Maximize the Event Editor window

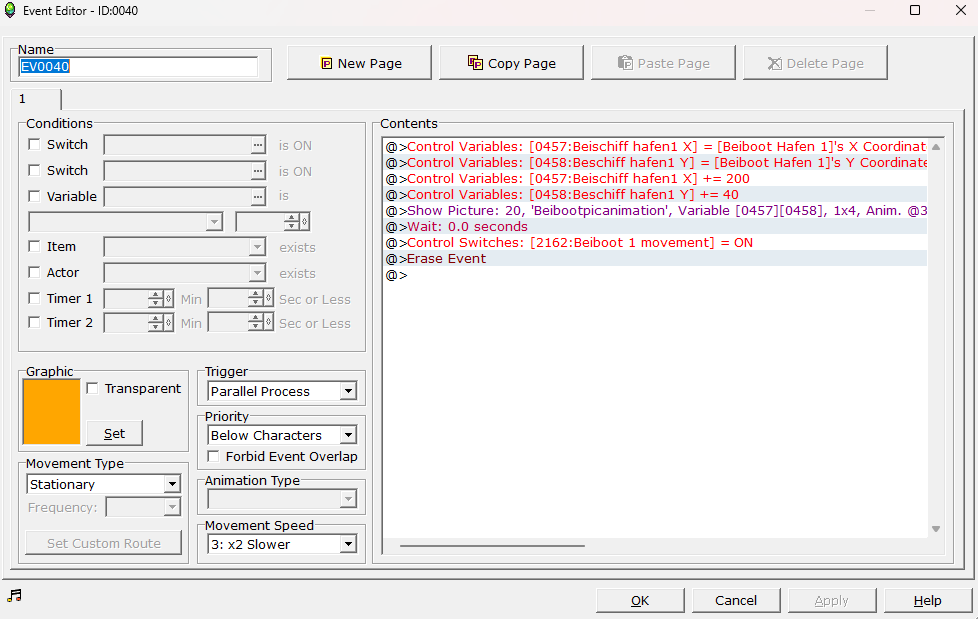tap(914, 11)
